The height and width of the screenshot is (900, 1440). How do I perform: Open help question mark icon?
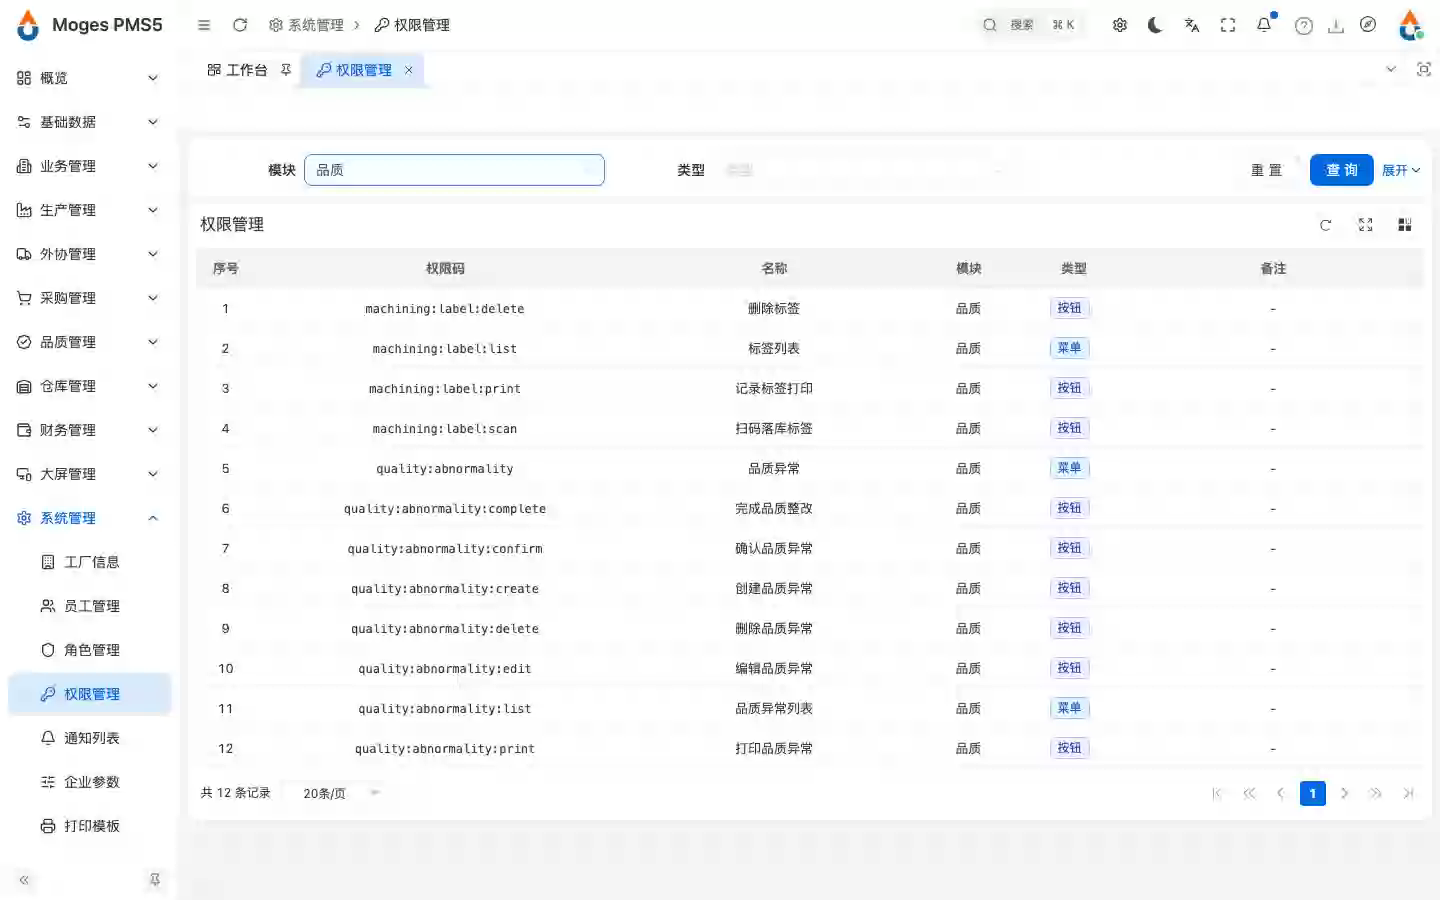click(x=1304, y=26)
